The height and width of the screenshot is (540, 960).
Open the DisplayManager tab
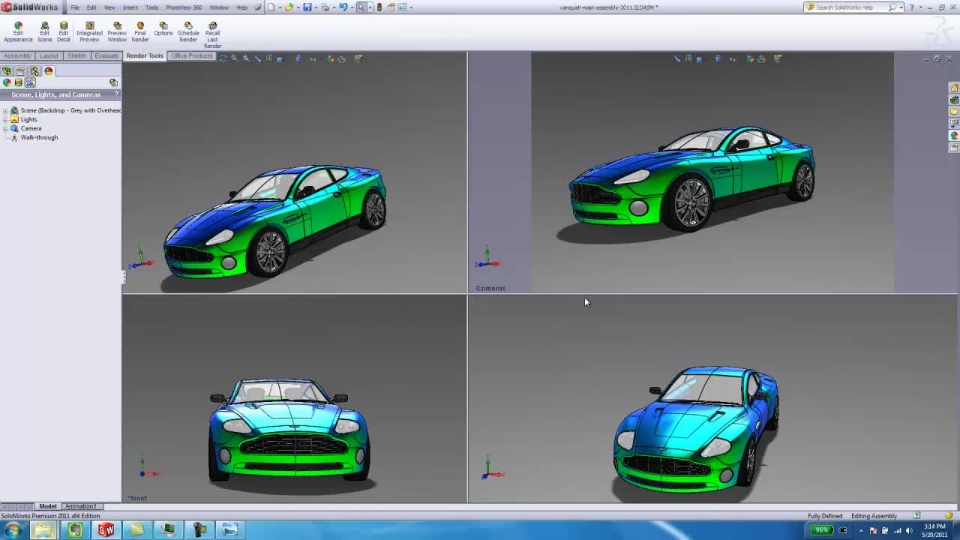pyautogui.click(x=48, y=71)
